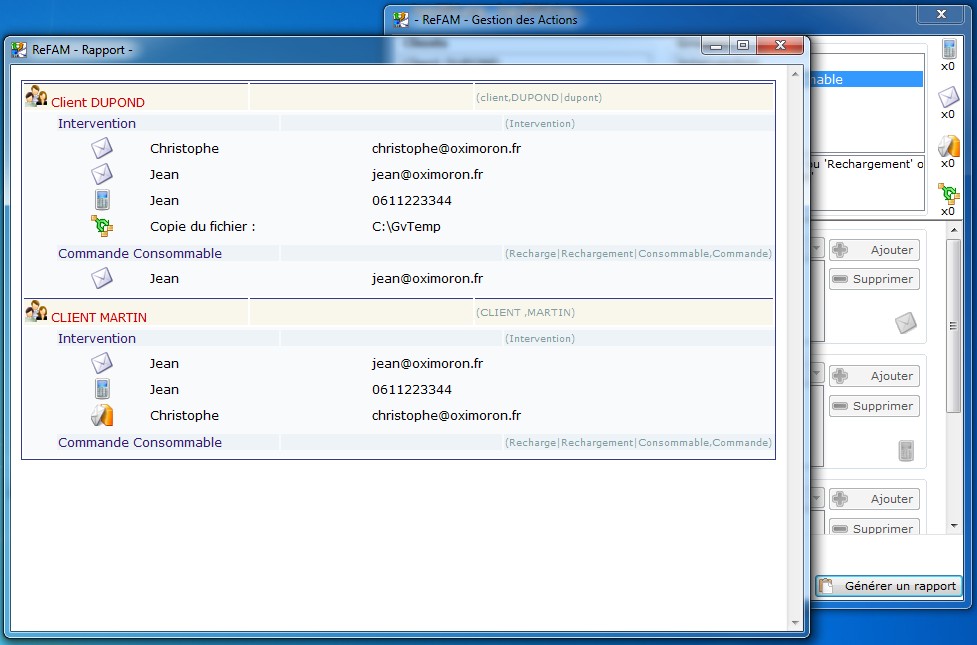The width and height of the screenshot is (977, 645).
Task: Click the phone counter icon at top right
Action: point(948,49)
